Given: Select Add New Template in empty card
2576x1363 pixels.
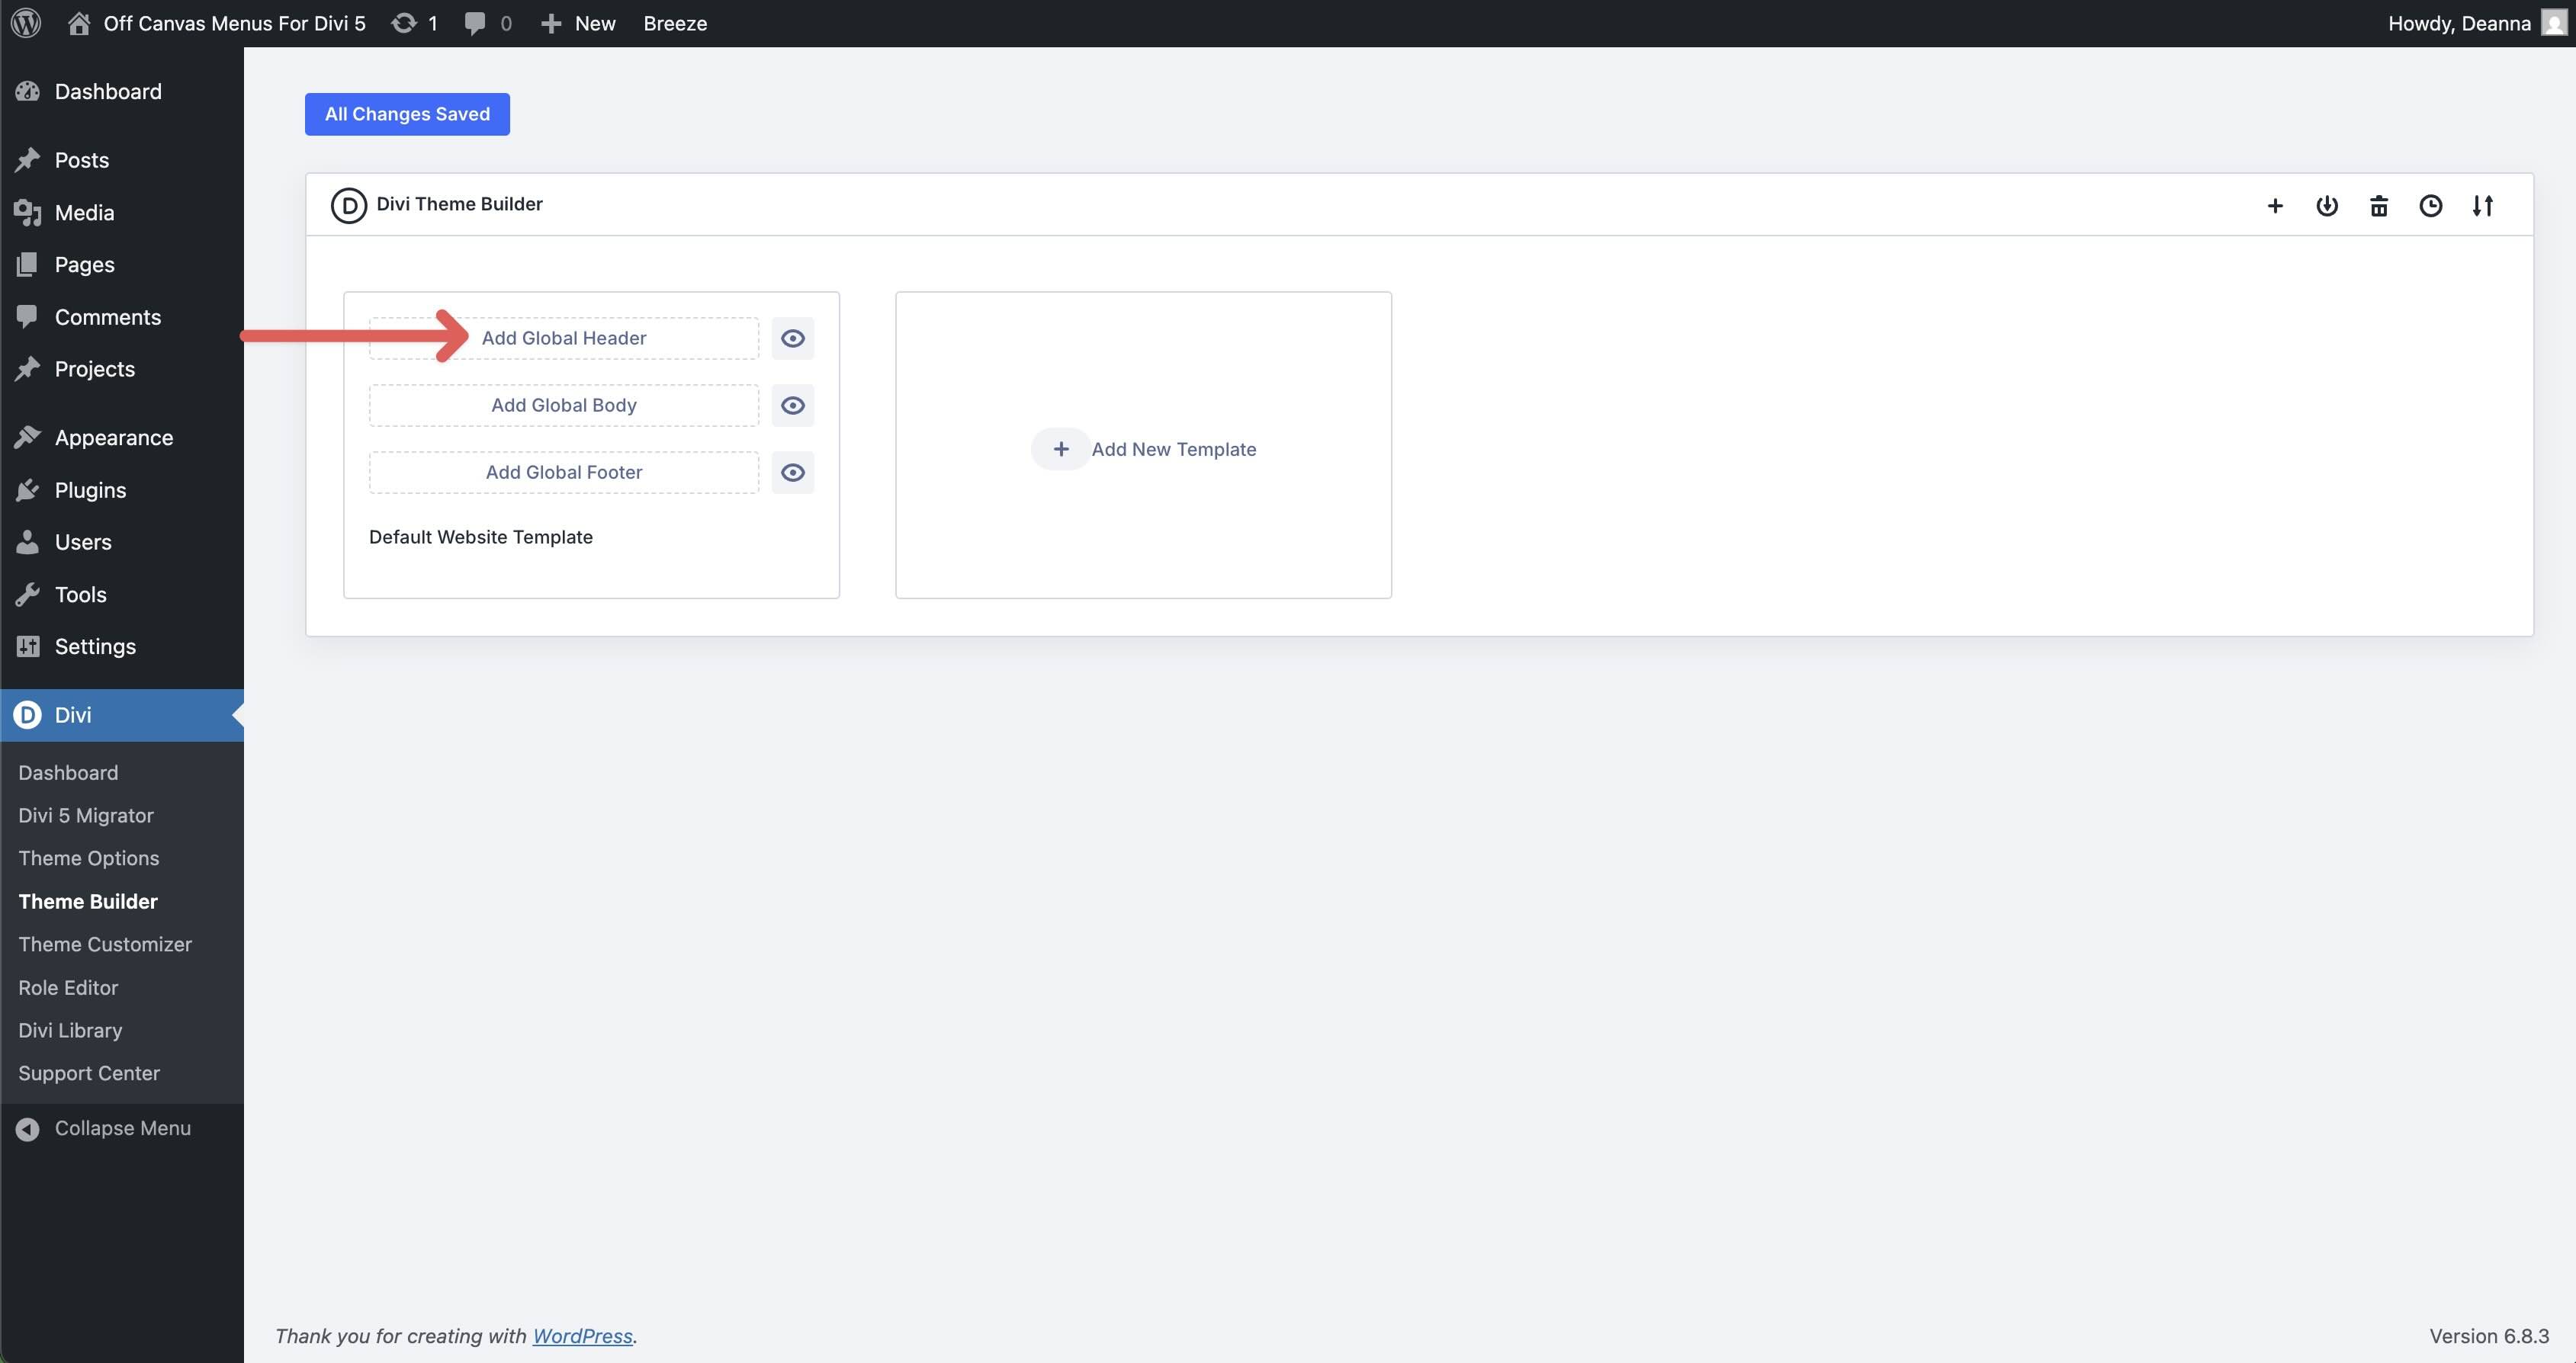Looking at the screenshot, I should tap(1143, 448).
